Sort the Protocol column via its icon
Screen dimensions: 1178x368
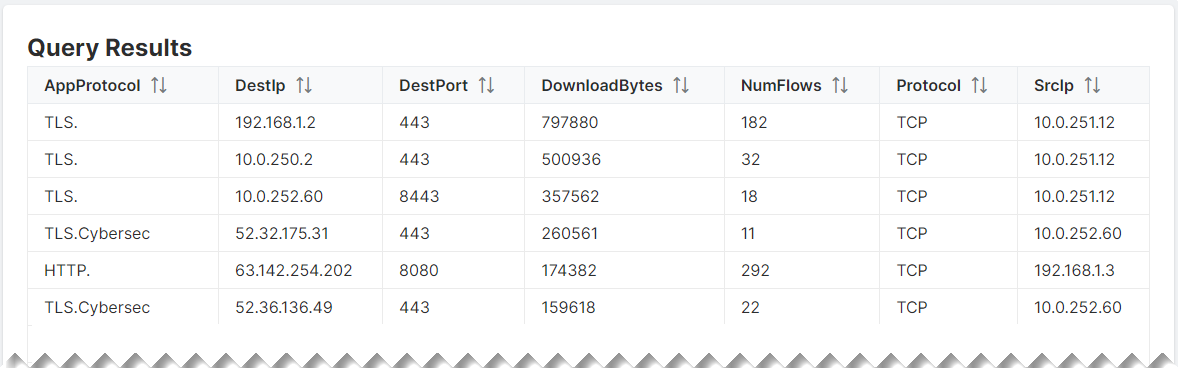(x=979, y=86)
